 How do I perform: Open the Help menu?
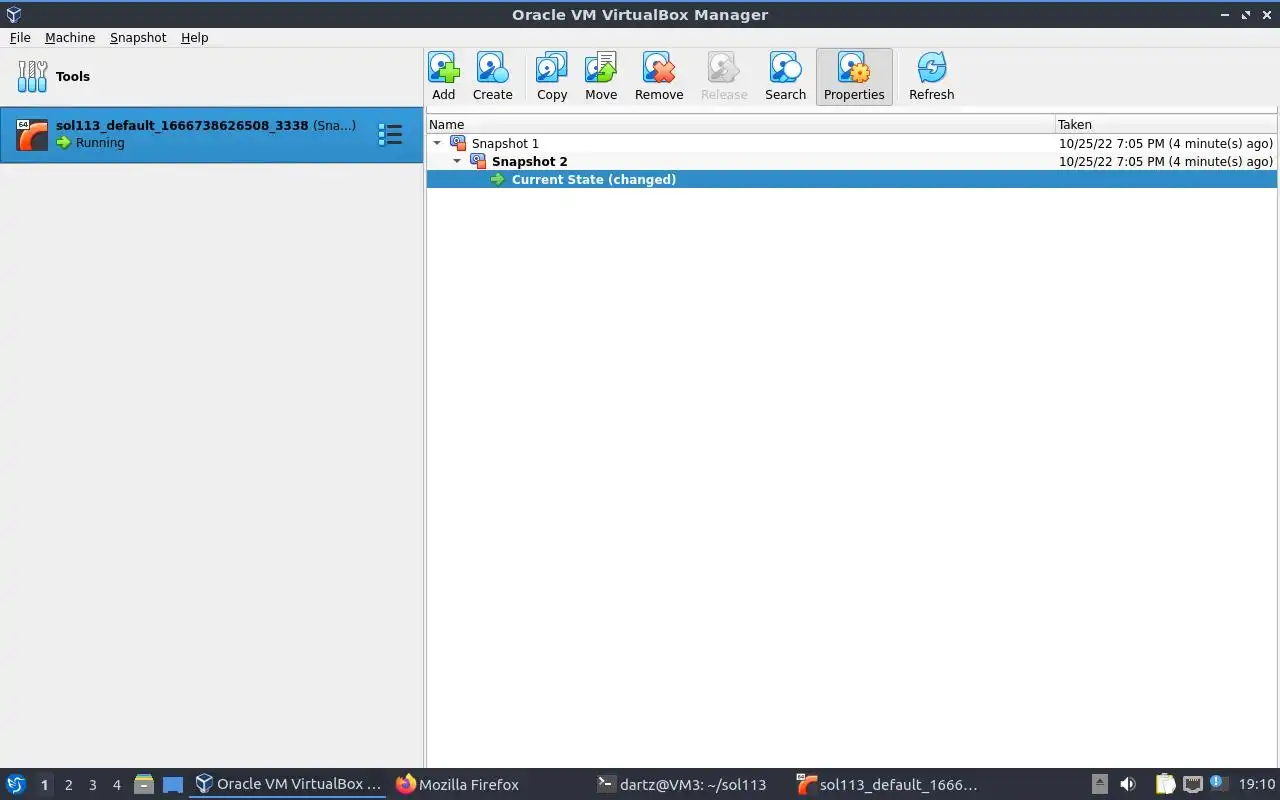(x=194, y=37)
